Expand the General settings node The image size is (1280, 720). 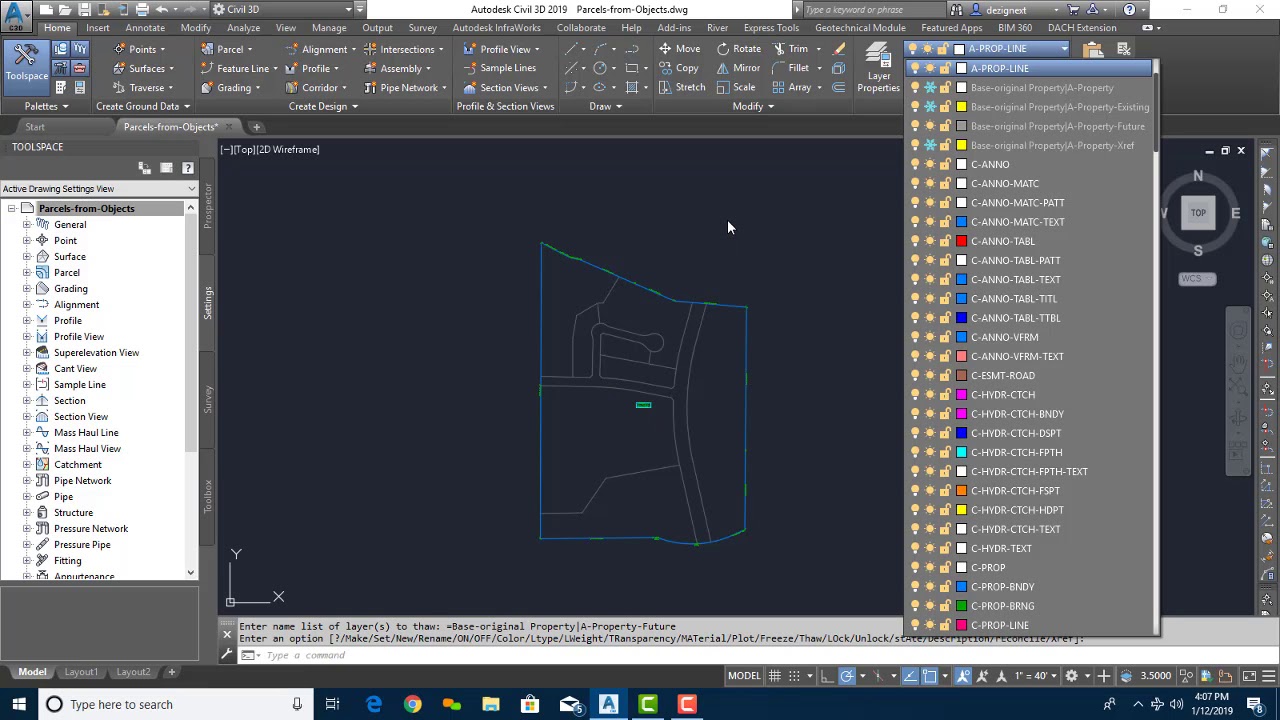click(27, 225)
